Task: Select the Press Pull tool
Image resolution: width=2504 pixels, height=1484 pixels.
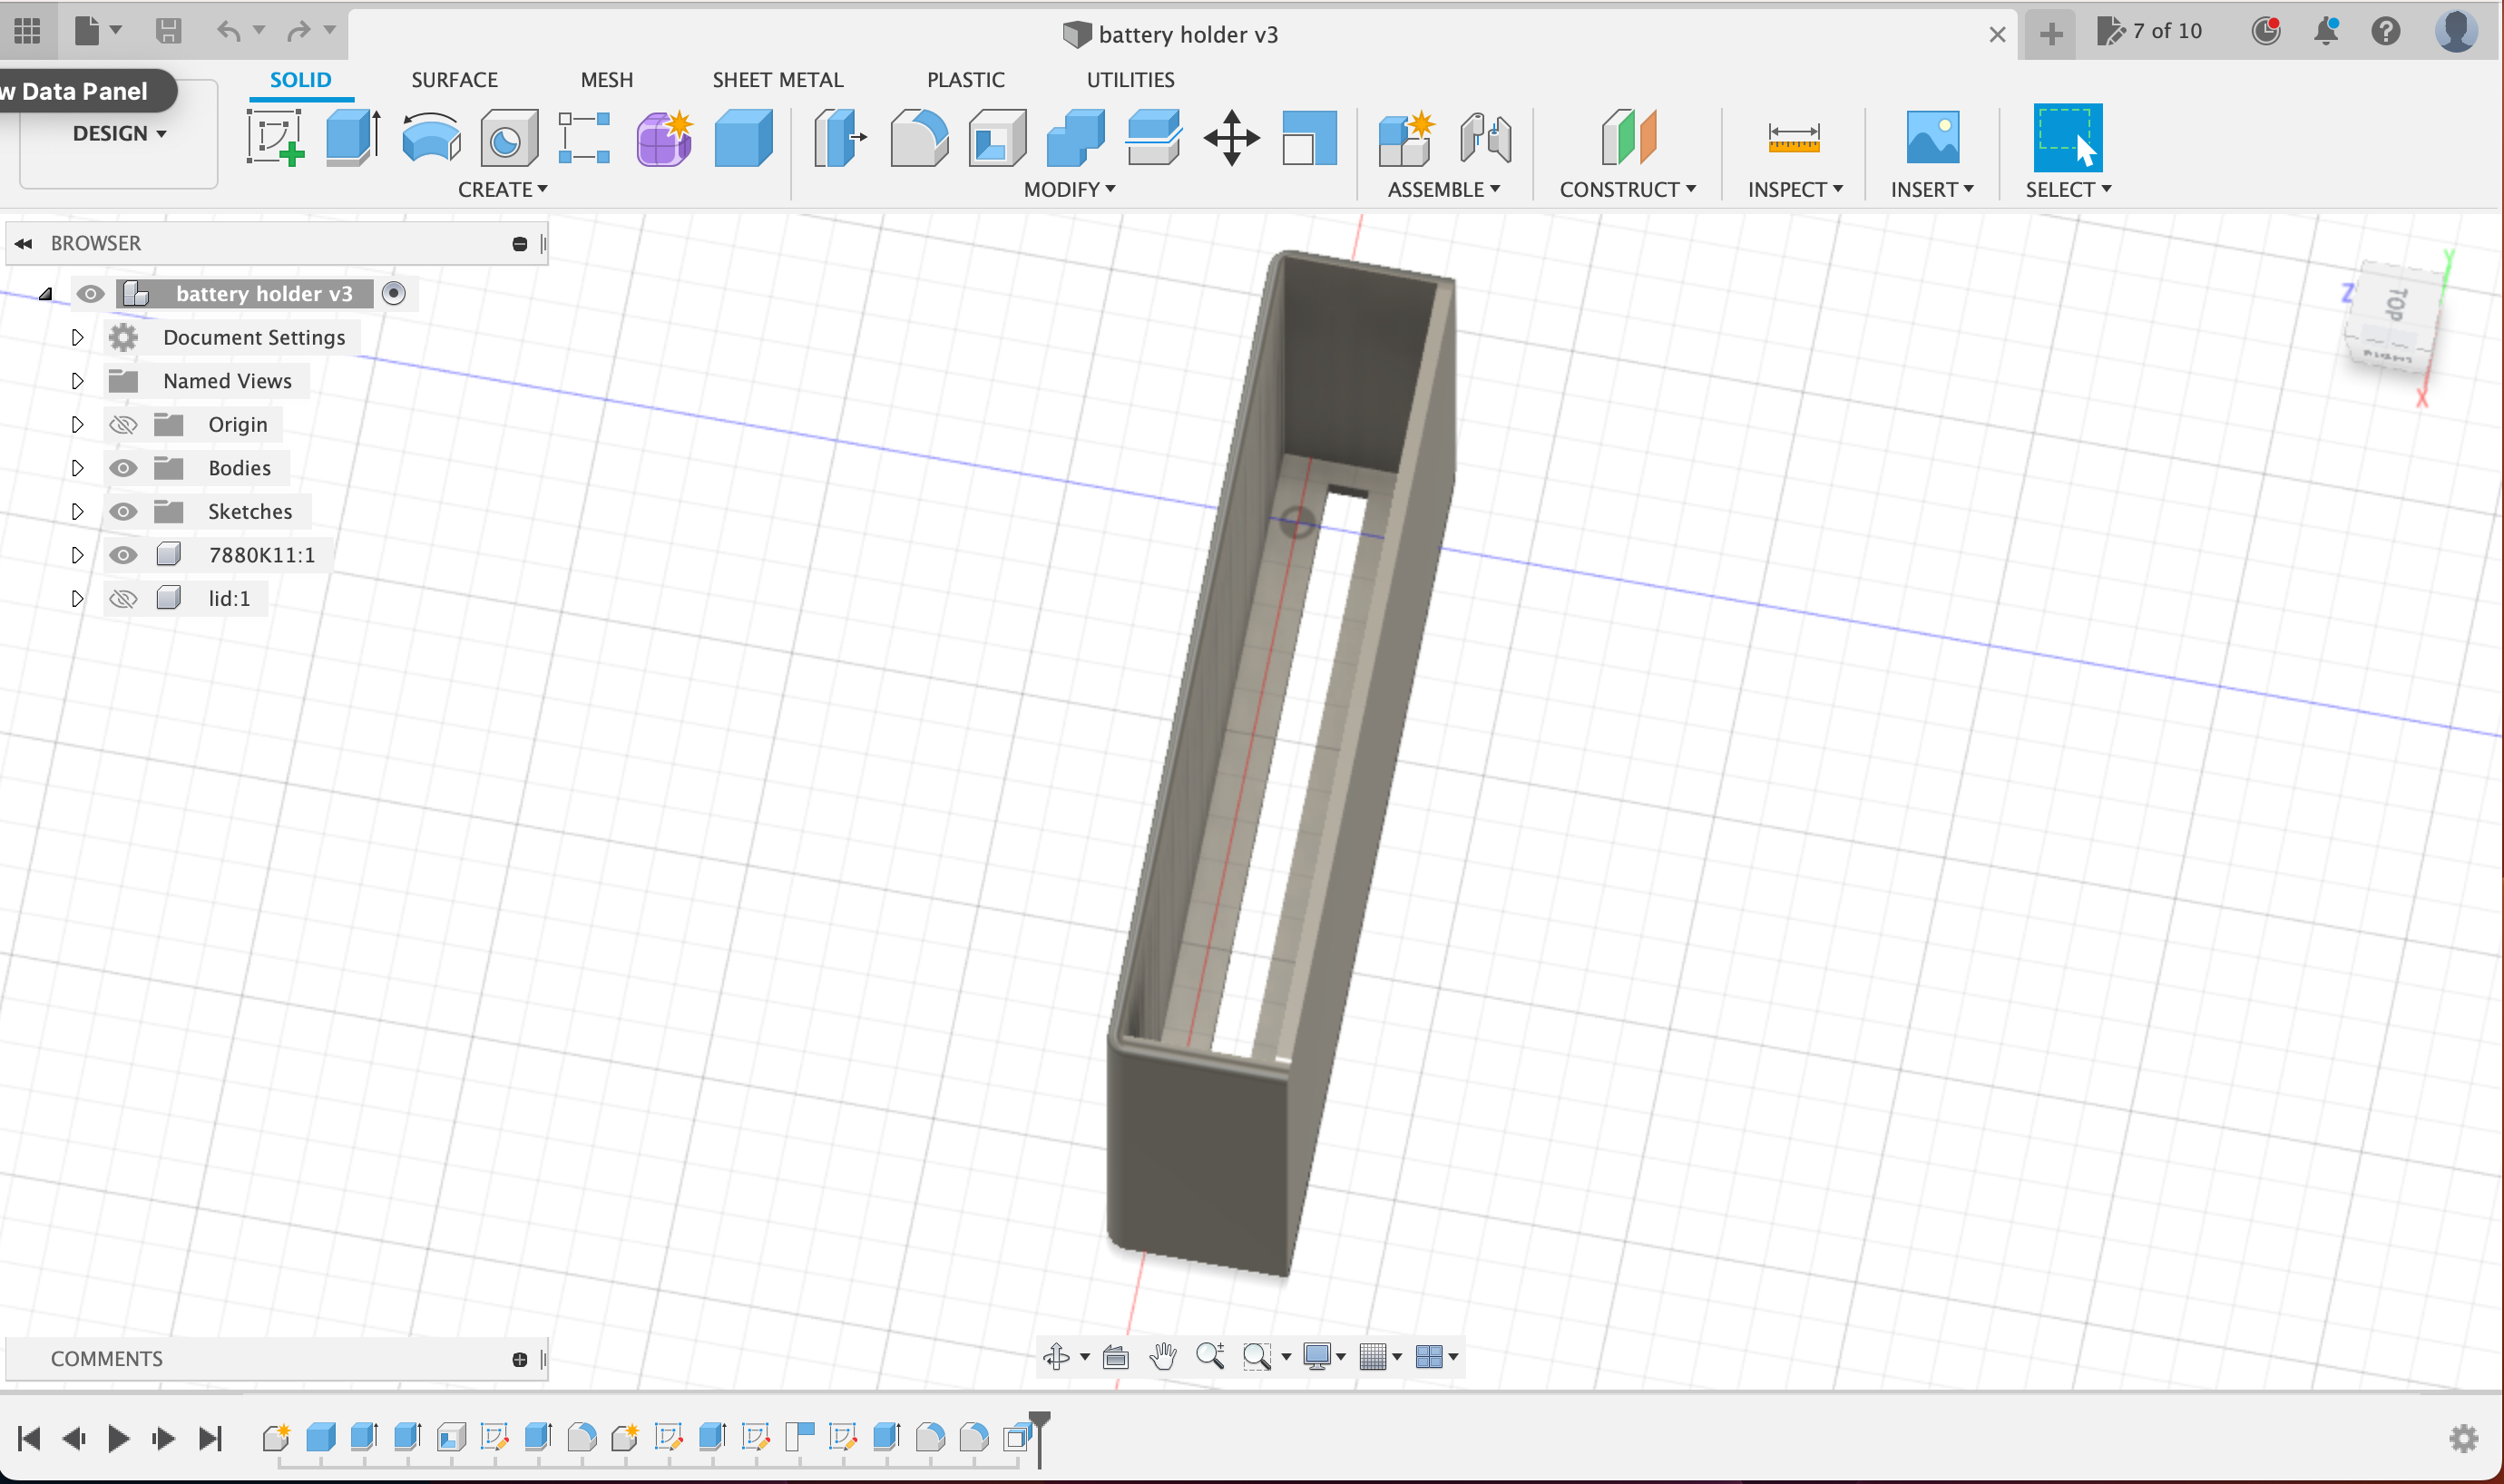Action: pos(840,138)
